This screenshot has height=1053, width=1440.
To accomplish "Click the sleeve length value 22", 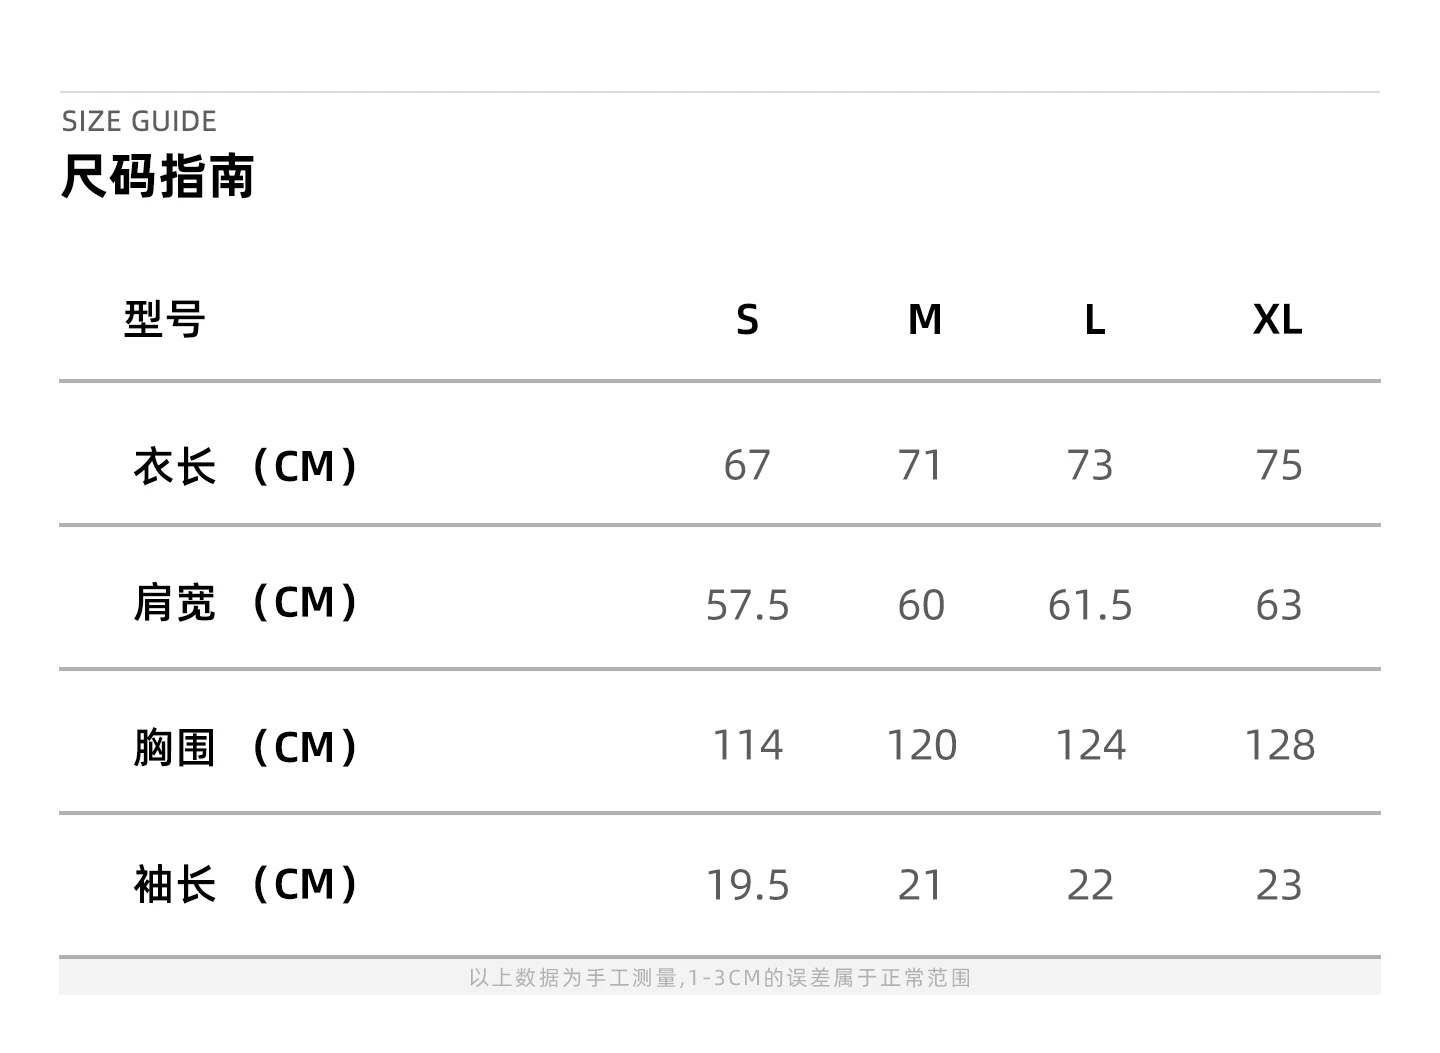I will pyautogui.click(x=1090, y=886).
